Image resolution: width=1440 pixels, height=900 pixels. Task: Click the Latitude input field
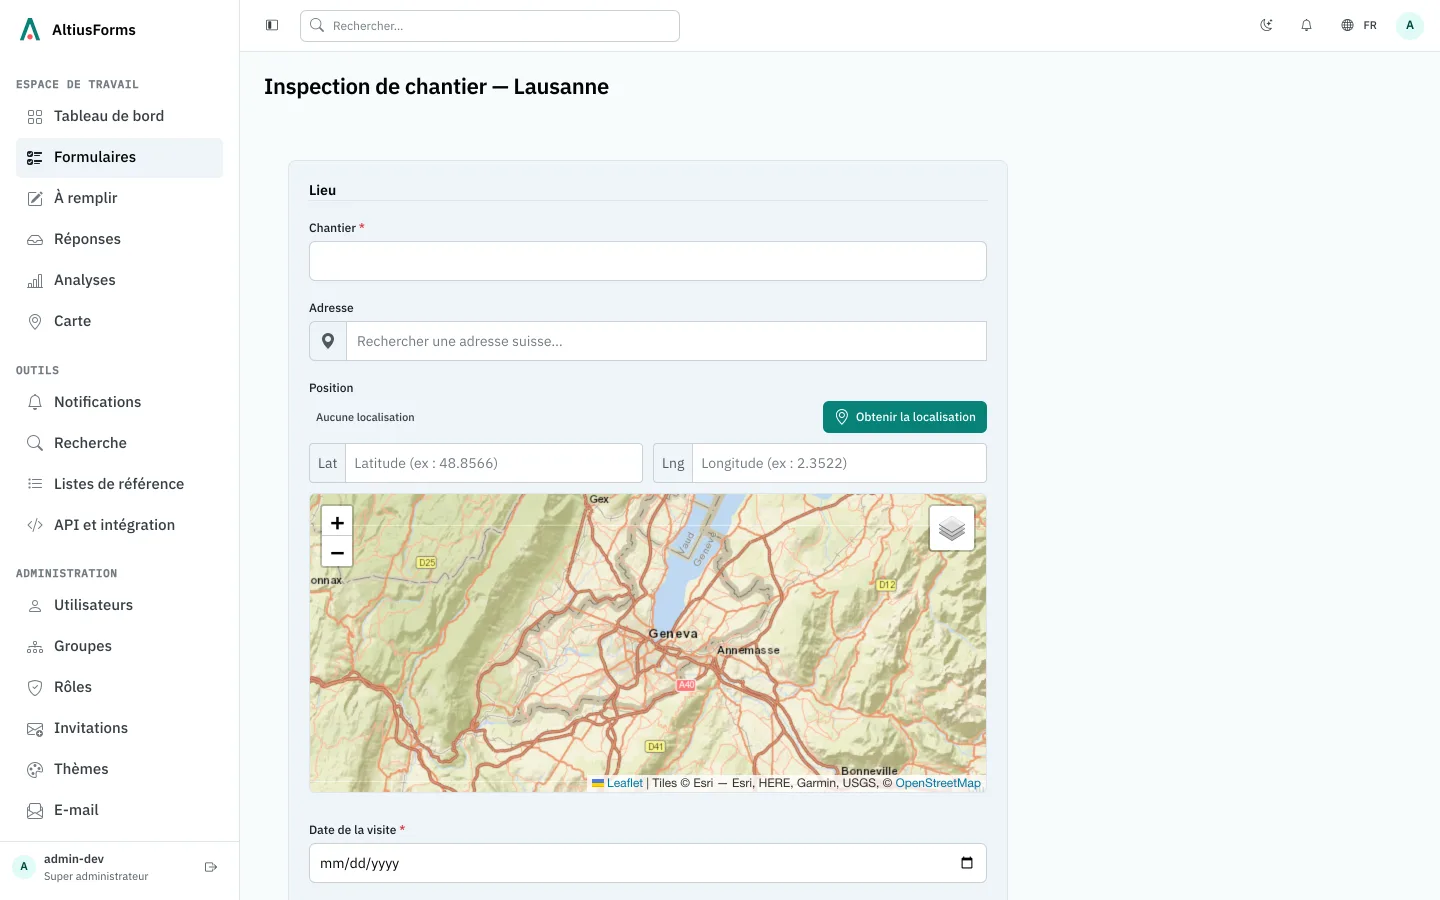(494, 463)
